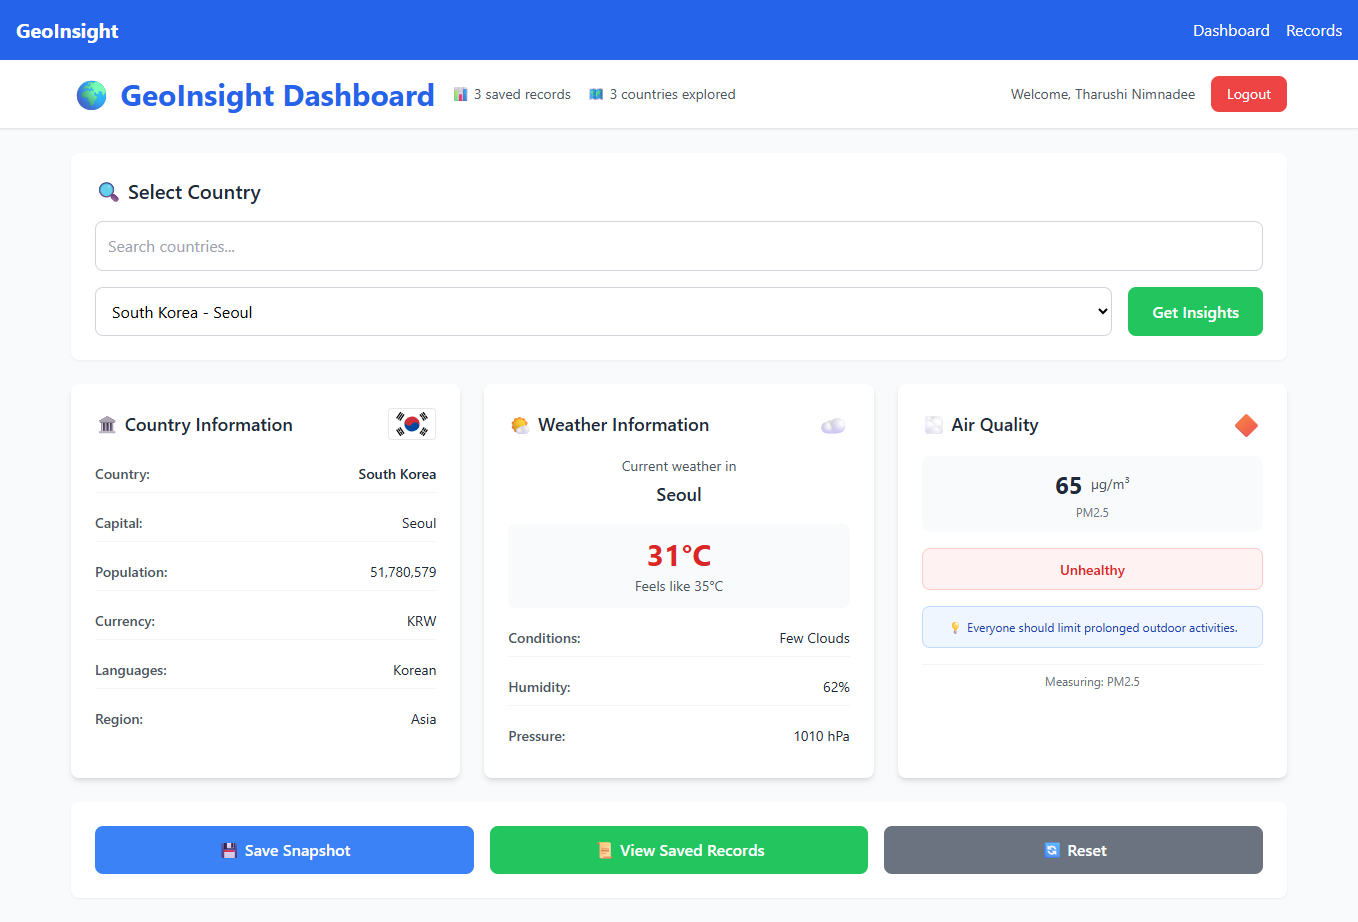Log out with the red Logout button
Viewport: 1358px width, 922px height.
[1249, 94]
